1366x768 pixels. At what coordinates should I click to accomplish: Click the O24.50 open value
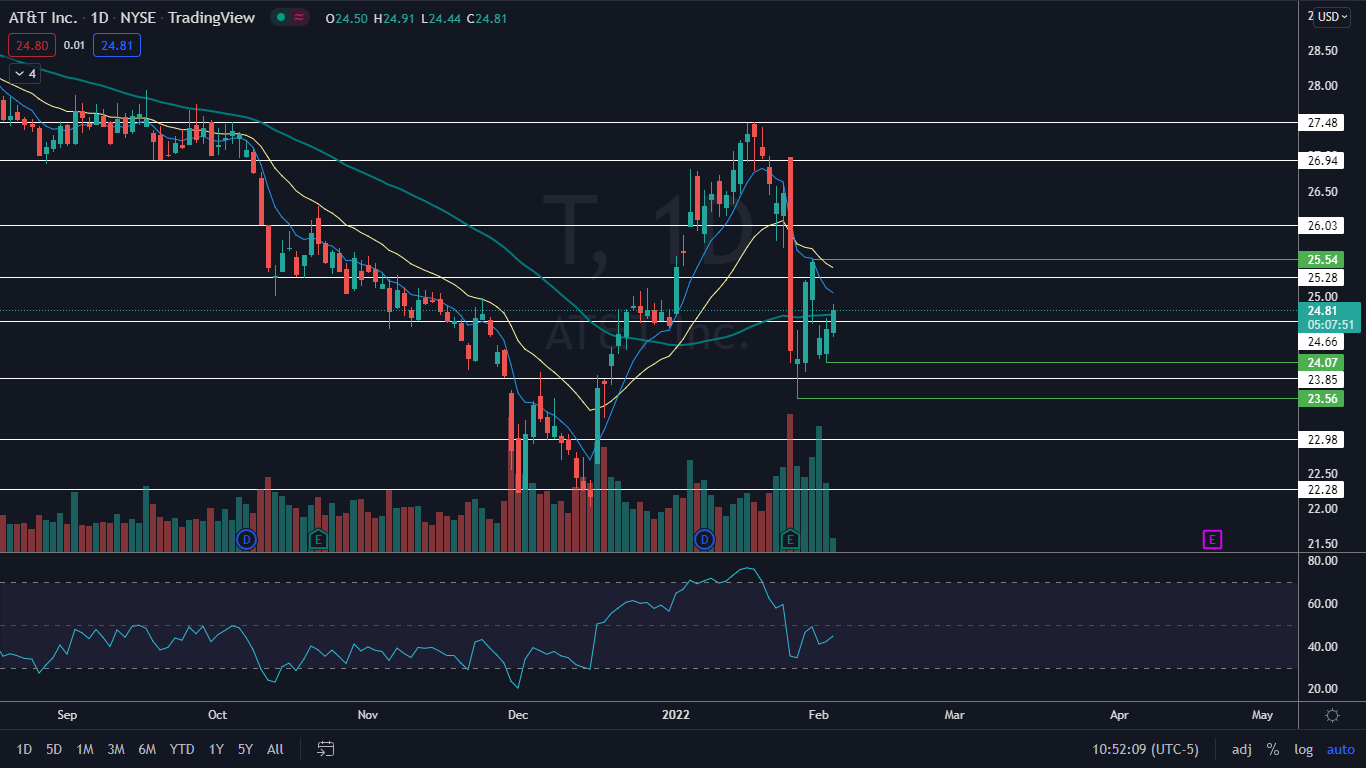click(x=347, y=18)
